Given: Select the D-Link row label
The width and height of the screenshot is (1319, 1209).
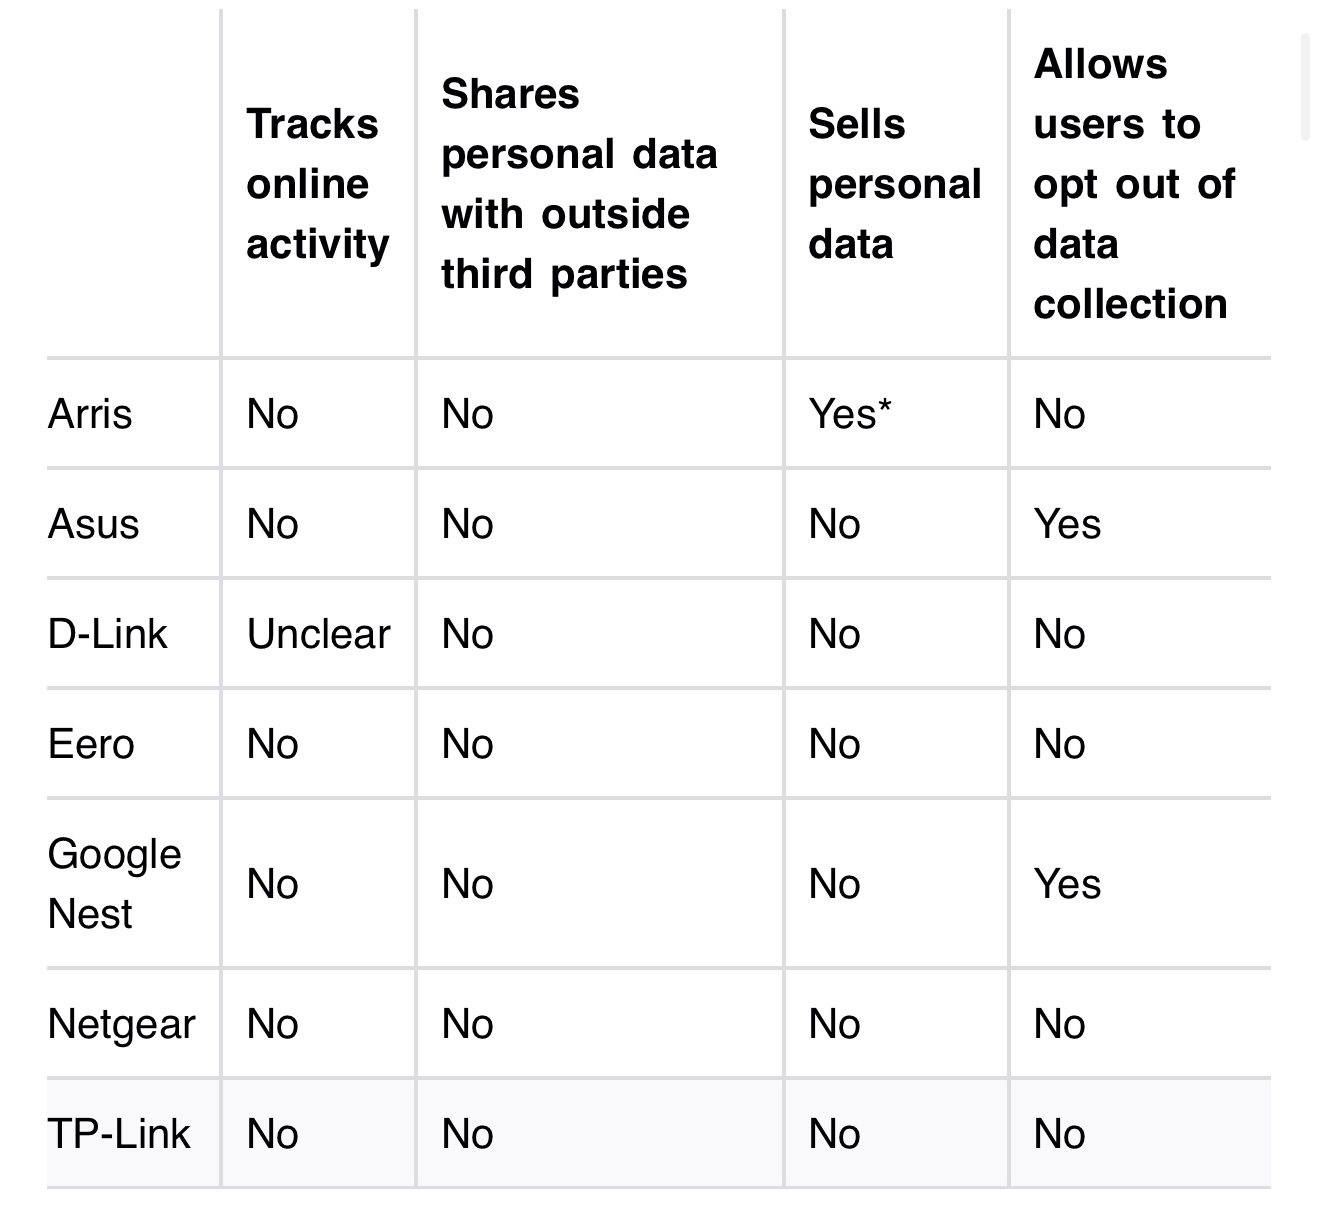Looking at the screenshot, I should (x=107, y=634).
